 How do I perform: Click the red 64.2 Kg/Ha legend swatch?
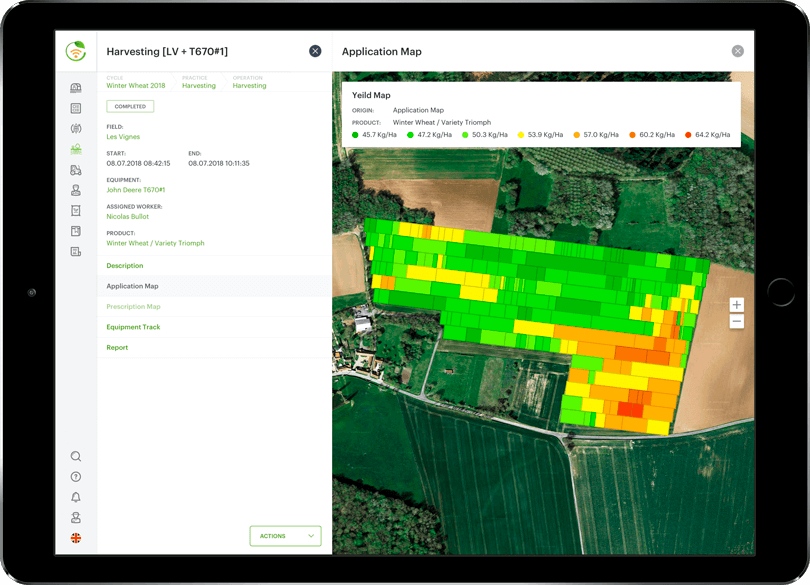point(688,135)
